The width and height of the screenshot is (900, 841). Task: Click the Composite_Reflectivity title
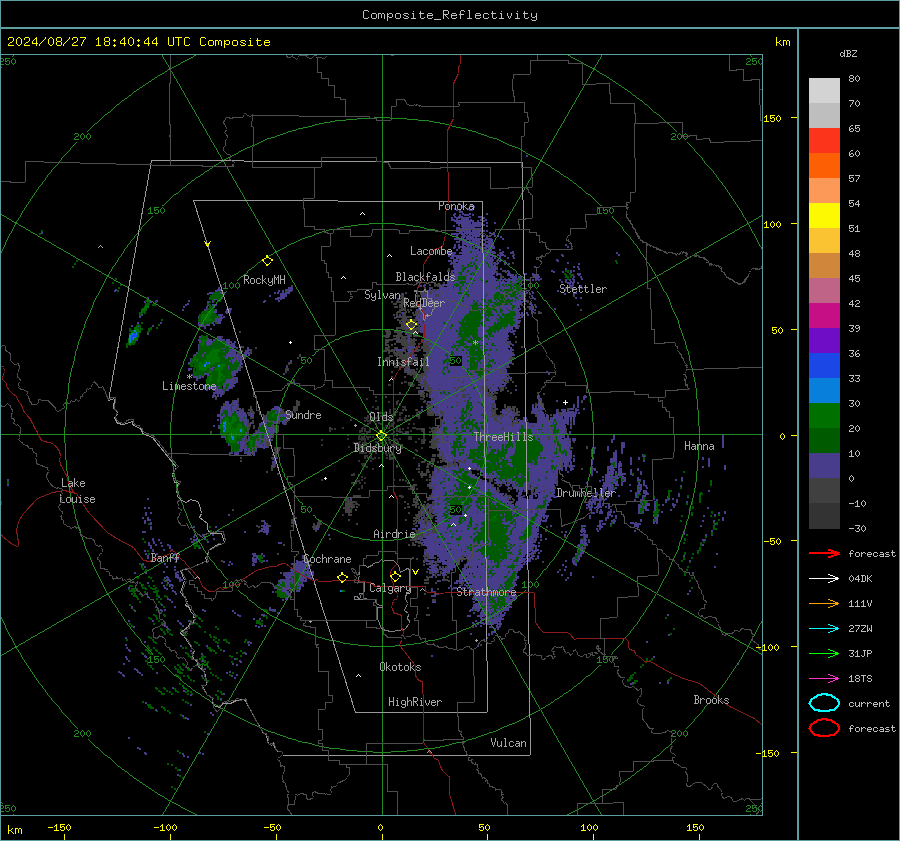click(x=450, y=15)
